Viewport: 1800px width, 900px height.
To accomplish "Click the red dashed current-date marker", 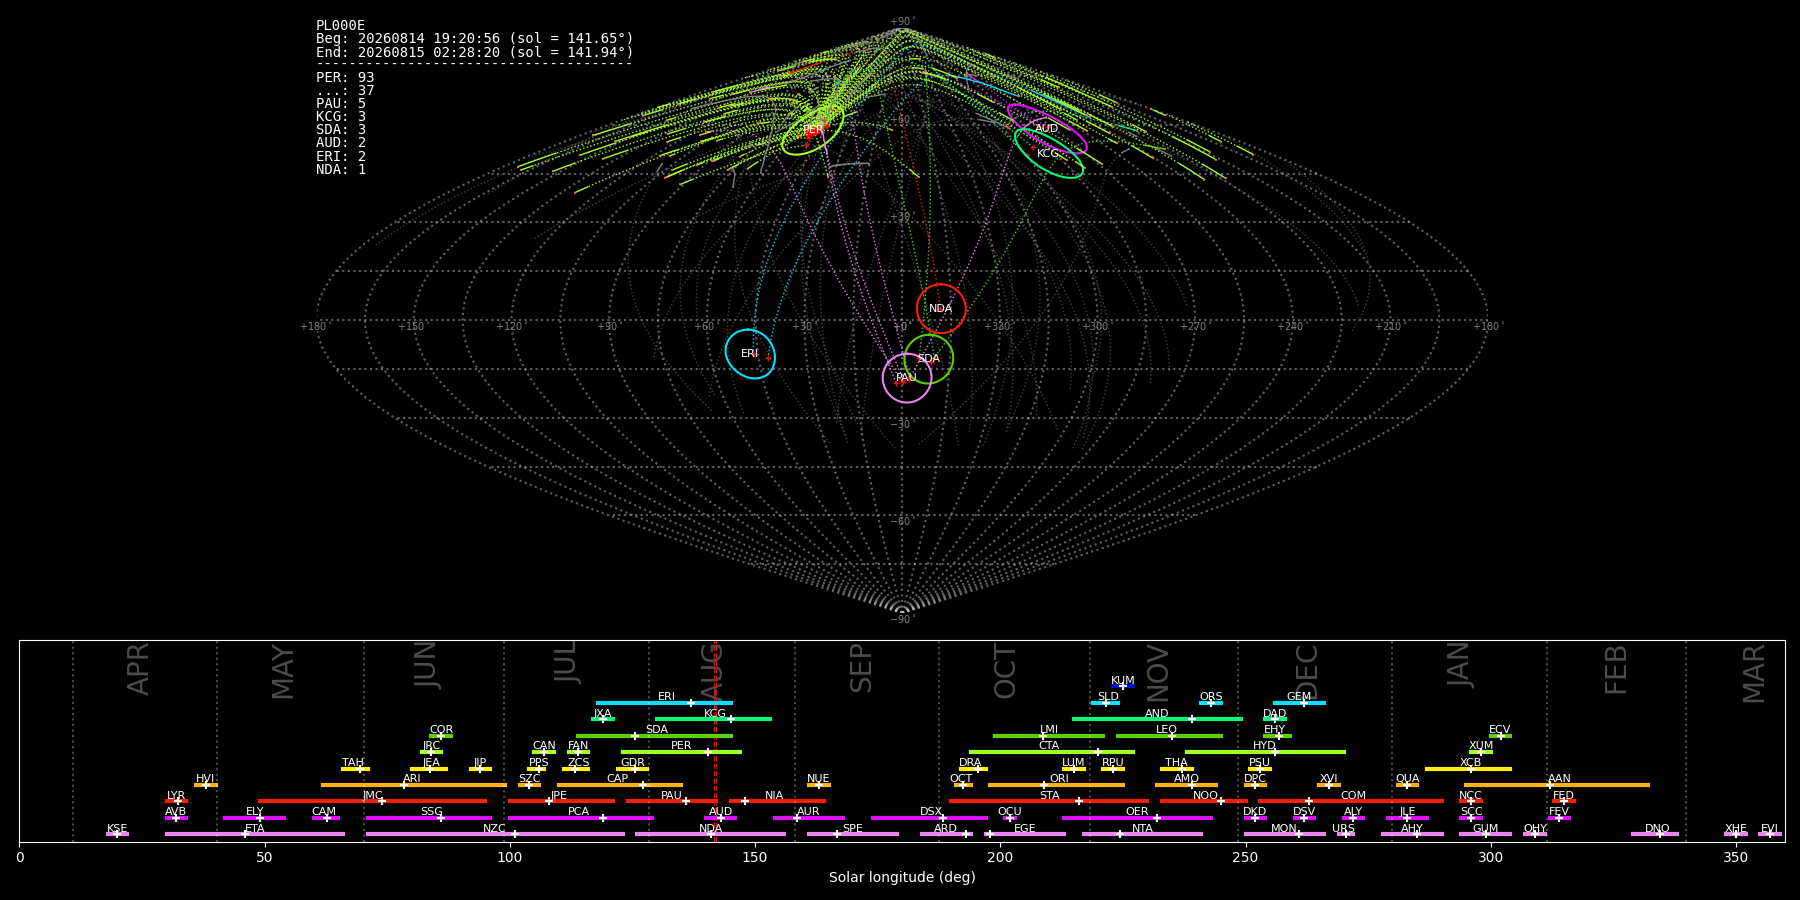I will 715,741.
